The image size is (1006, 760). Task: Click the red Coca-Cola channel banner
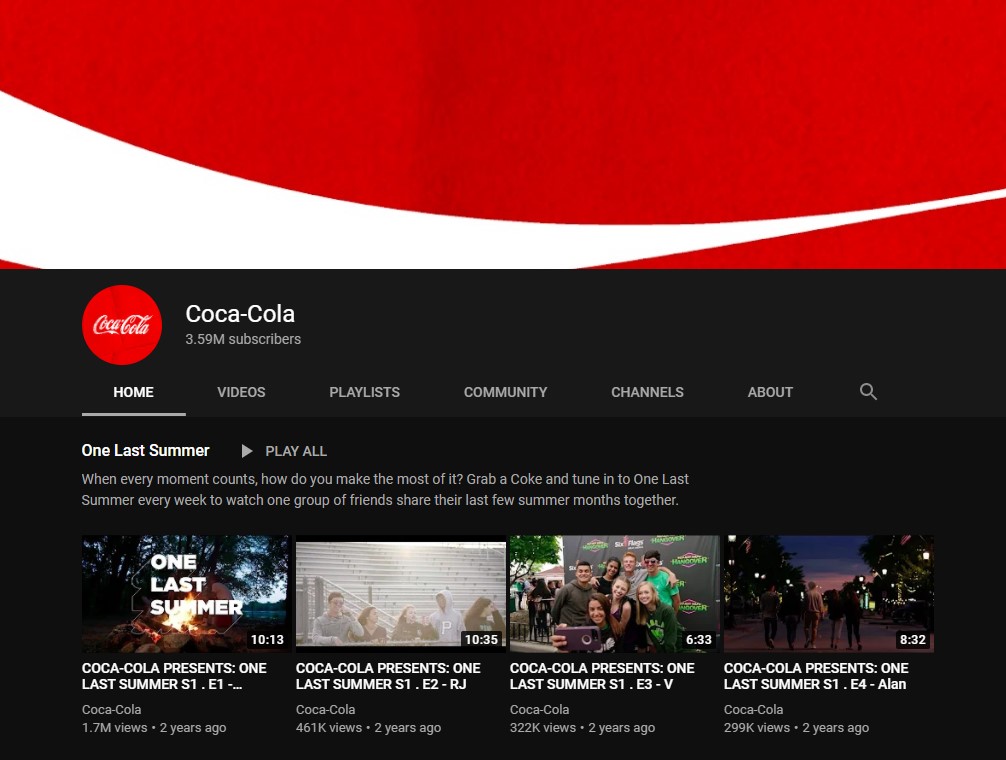[503, 134]
